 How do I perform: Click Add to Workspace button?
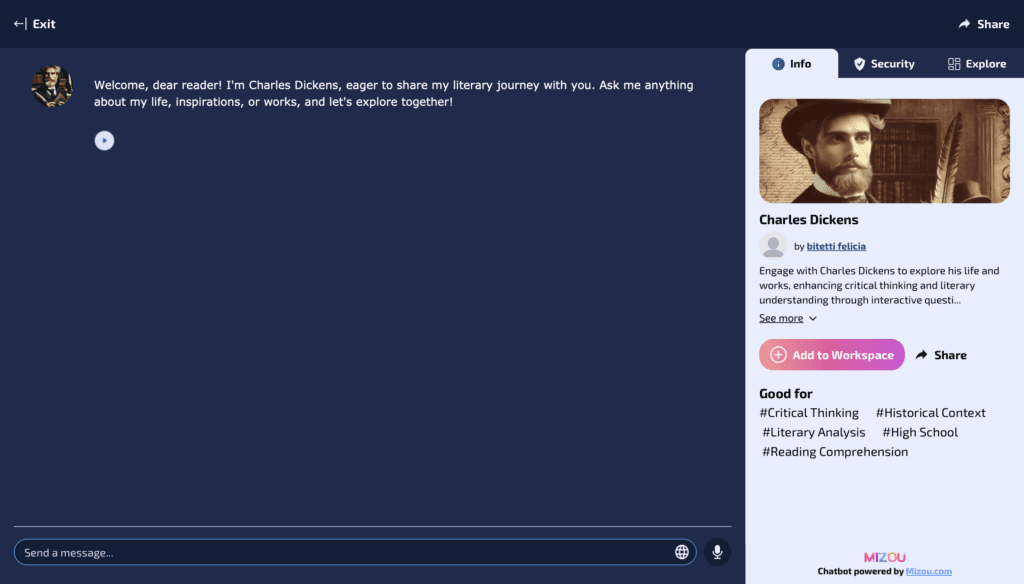click(x=832, y=355)
